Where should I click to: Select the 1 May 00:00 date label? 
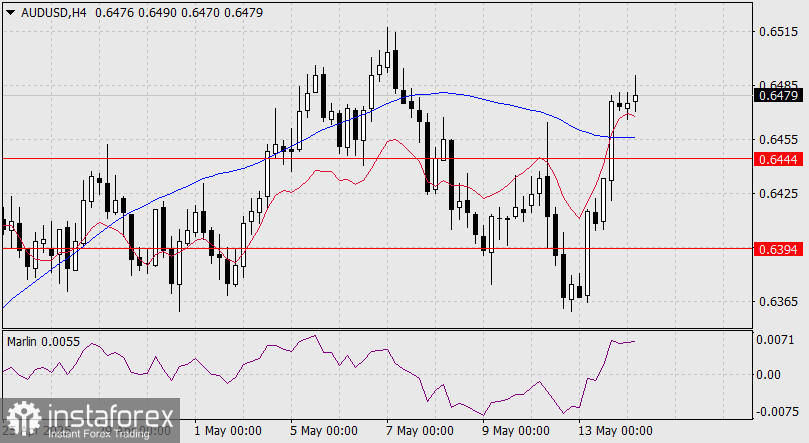tap(228, 431)
